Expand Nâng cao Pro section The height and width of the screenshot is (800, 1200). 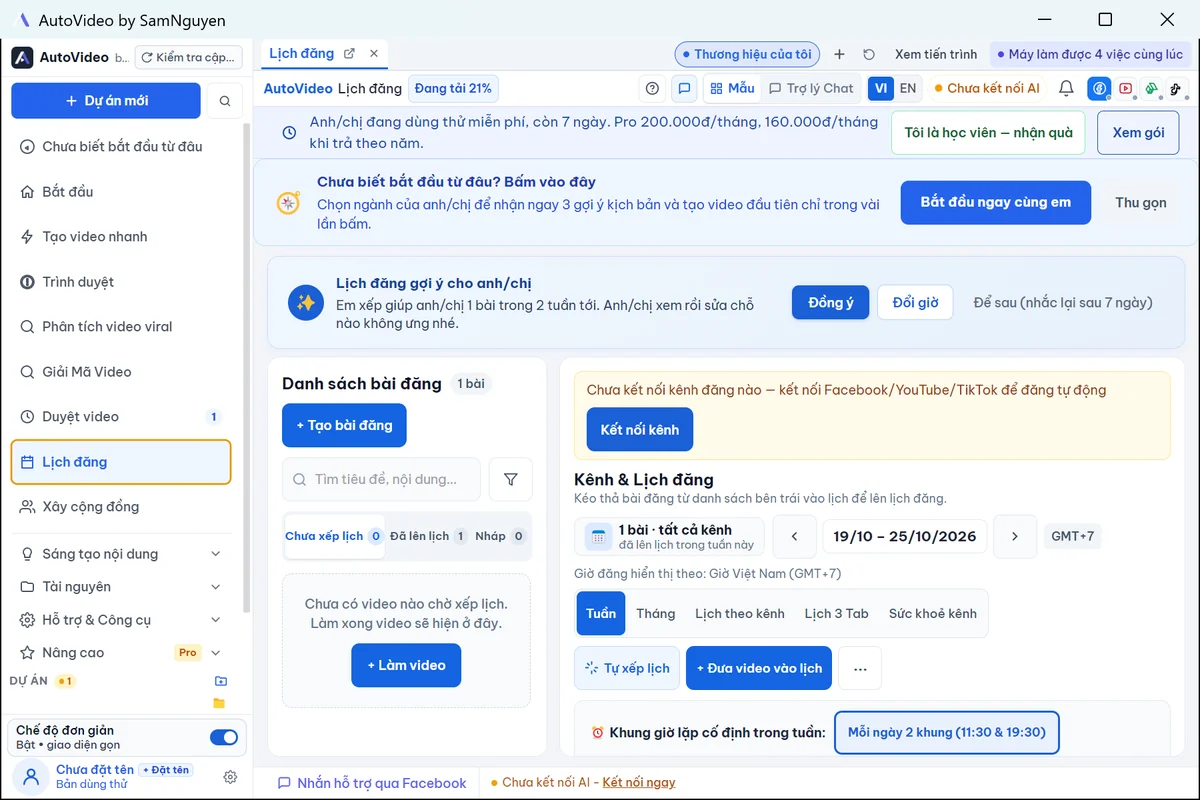click(121, 653)
